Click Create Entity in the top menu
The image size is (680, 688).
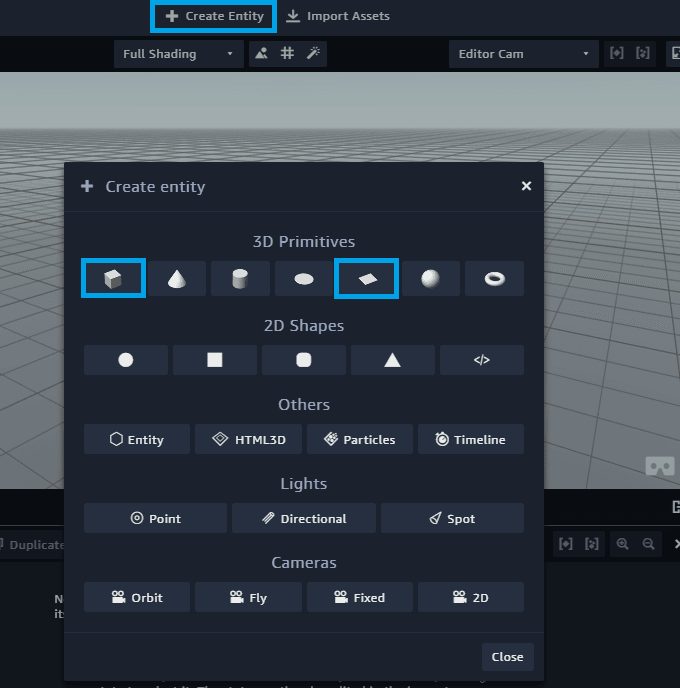coord(214,16)
